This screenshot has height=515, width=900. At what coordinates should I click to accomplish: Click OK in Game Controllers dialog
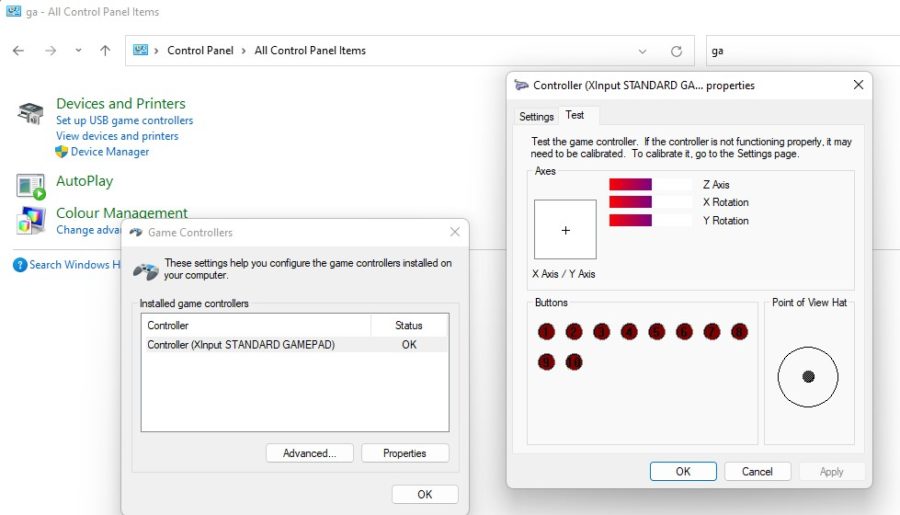coord(425,494)
